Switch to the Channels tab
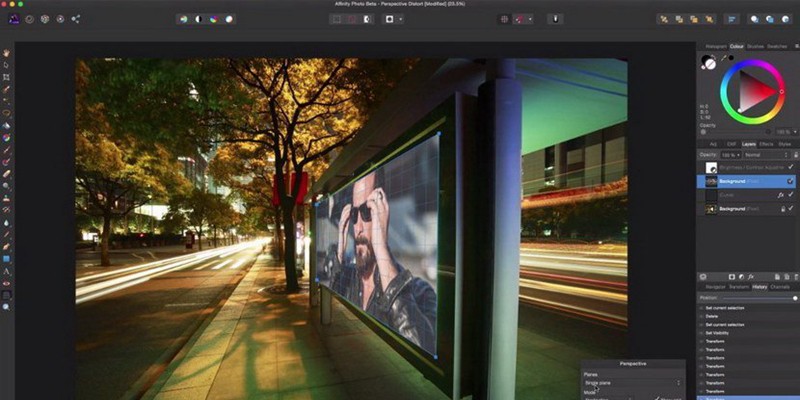The width and height of the screenshot is (800, 400). [x=779, y=287]
